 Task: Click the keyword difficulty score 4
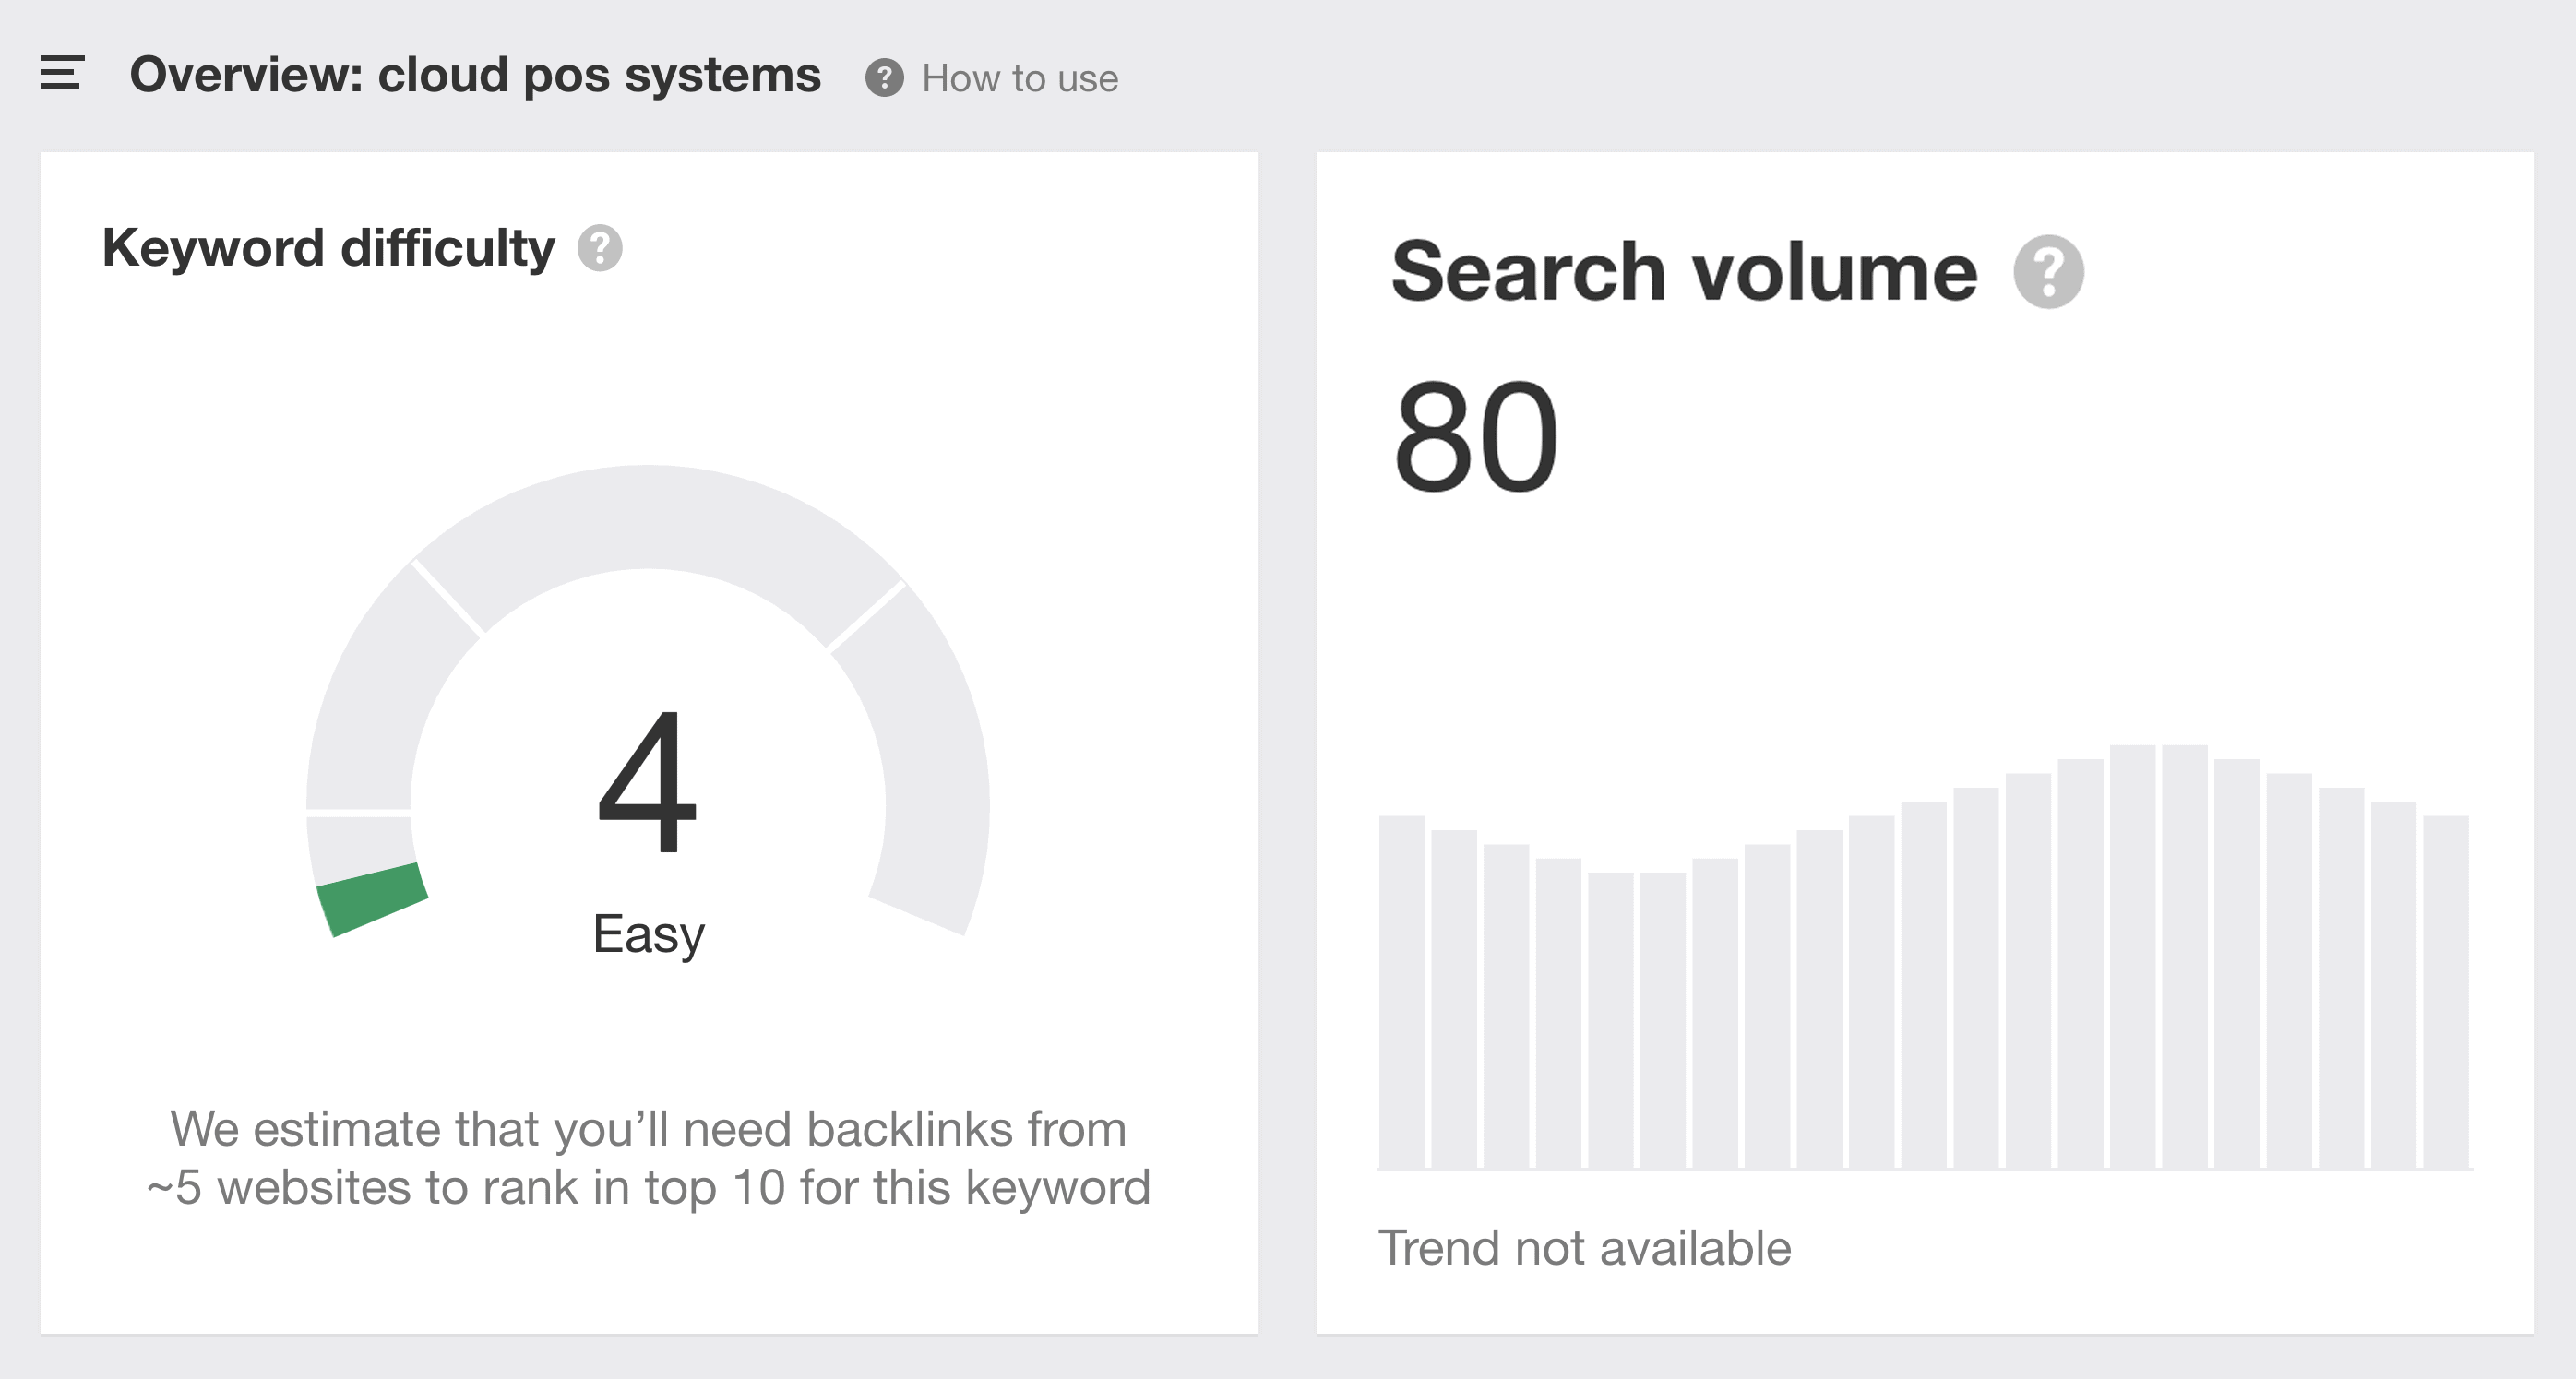(x=646, y=782)
